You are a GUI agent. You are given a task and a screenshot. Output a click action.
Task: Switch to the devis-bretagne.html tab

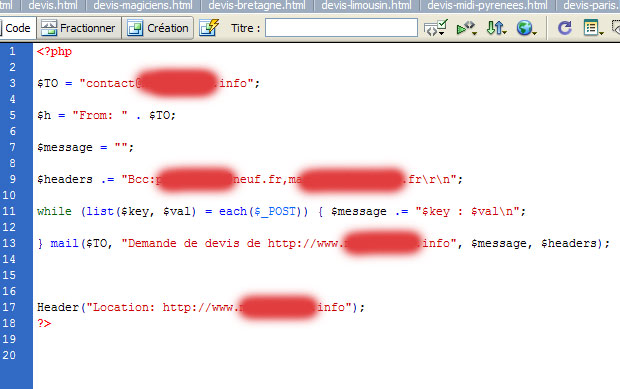[257, 6]
